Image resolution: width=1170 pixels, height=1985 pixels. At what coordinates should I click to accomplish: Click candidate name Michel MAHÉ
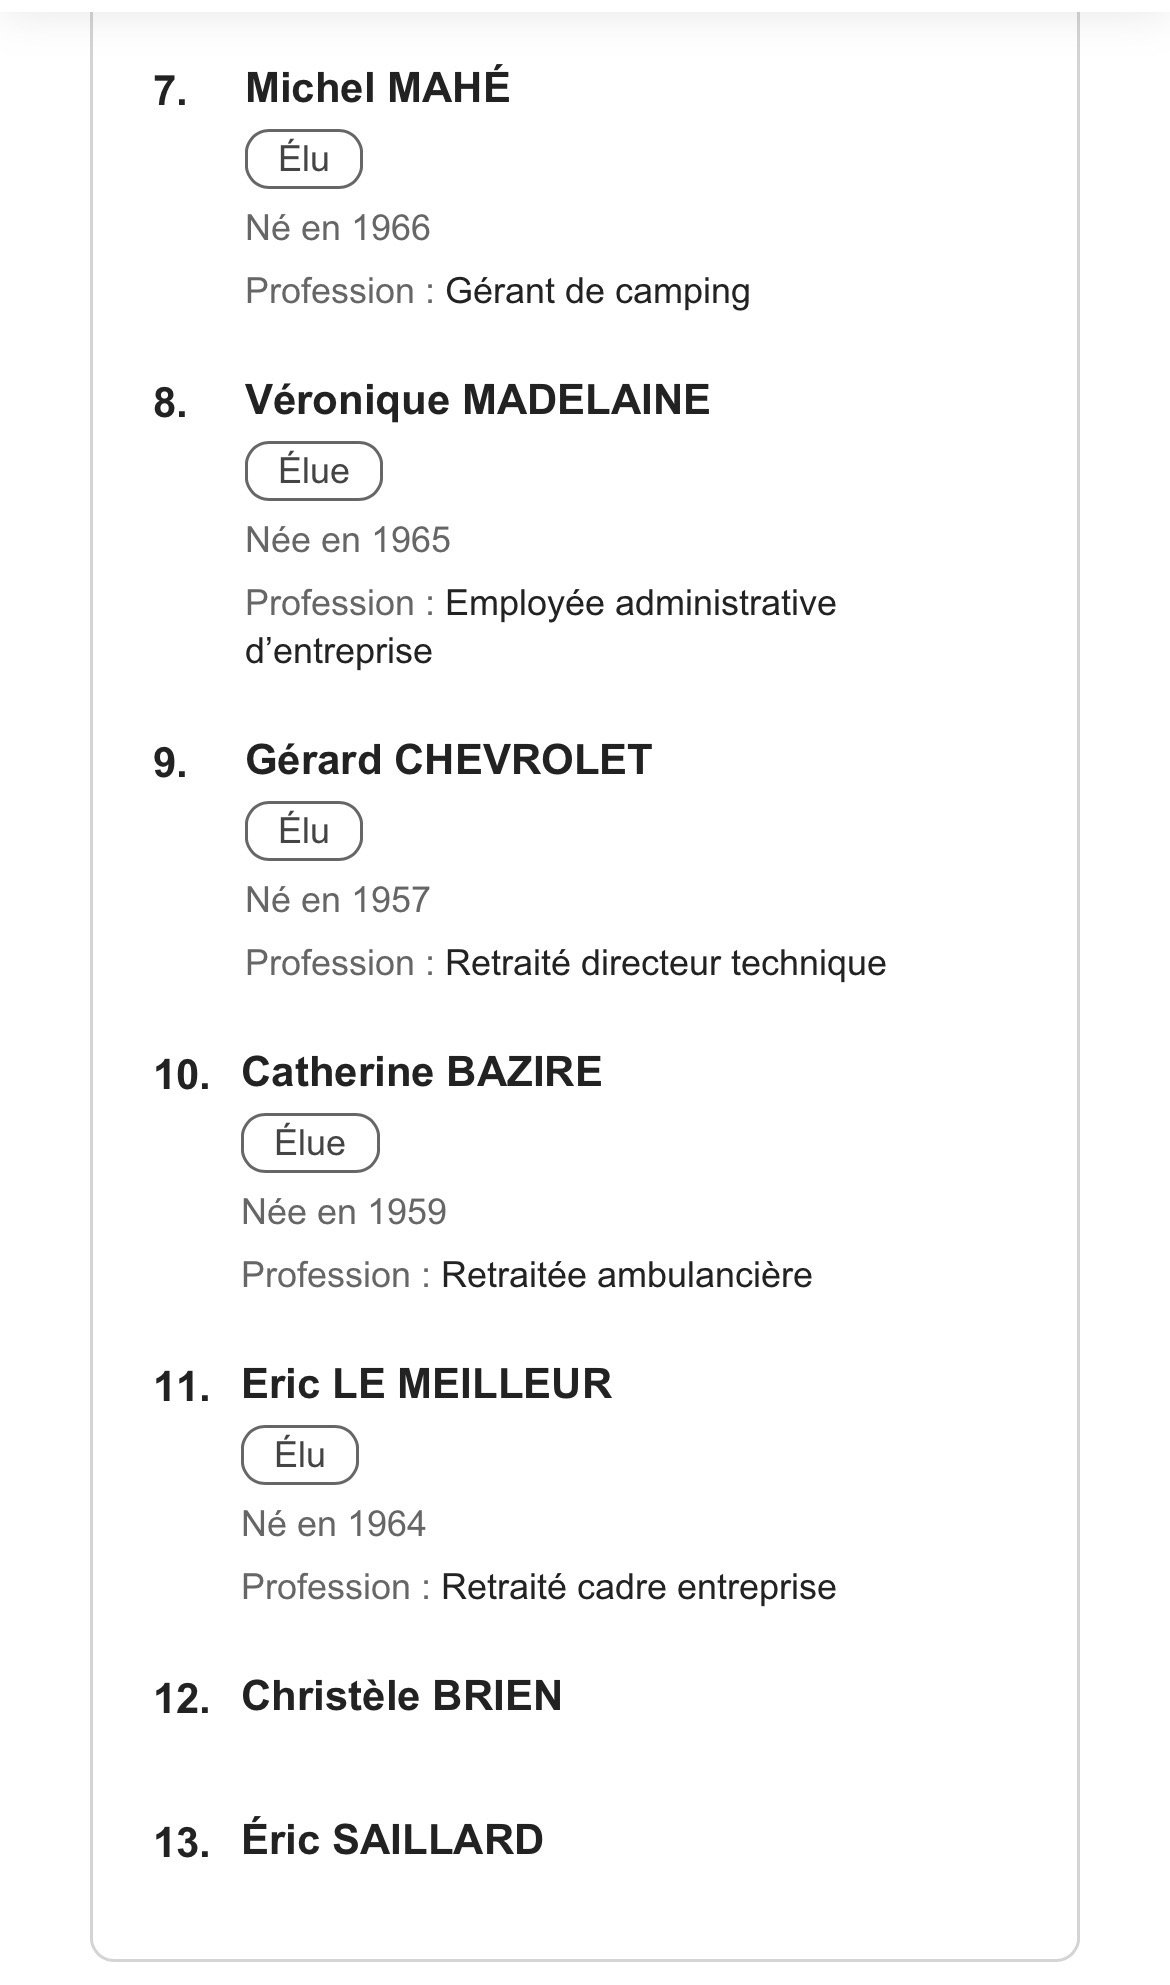tap(377, 88)
